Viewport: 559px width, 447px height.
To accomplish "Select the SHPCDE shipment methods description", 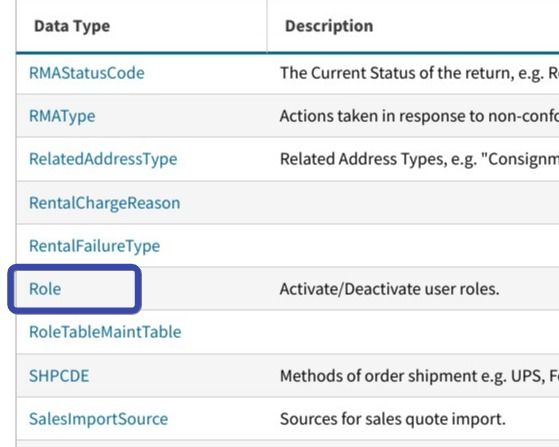I will click(x=419, y=376).
